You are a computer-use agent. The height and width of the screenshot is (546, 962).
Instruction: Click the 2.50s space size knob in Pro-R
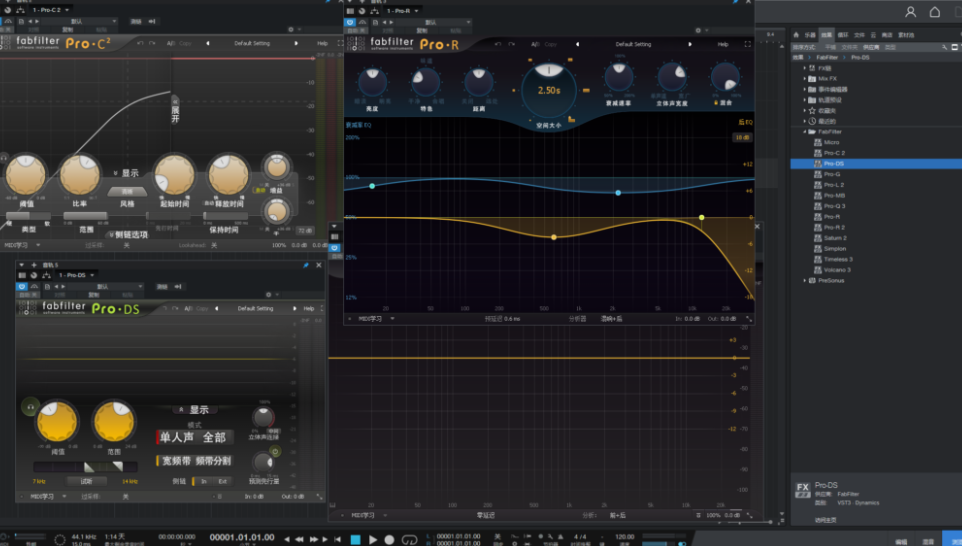click(548, 86)
